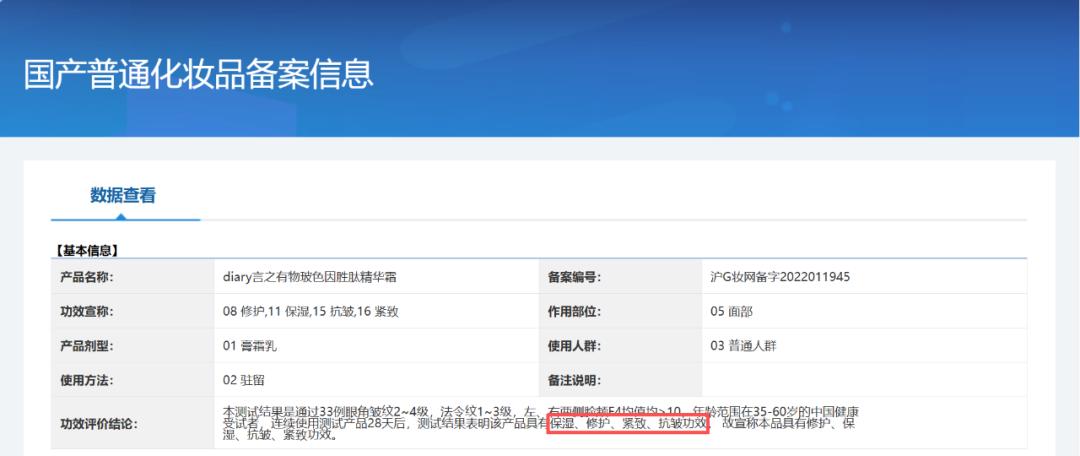Image resolution: width=1080 pixels, height=456 pixels.
Task: Select the efficacy claims value 08 修护,11 保湿
Action: pos(311,311)
